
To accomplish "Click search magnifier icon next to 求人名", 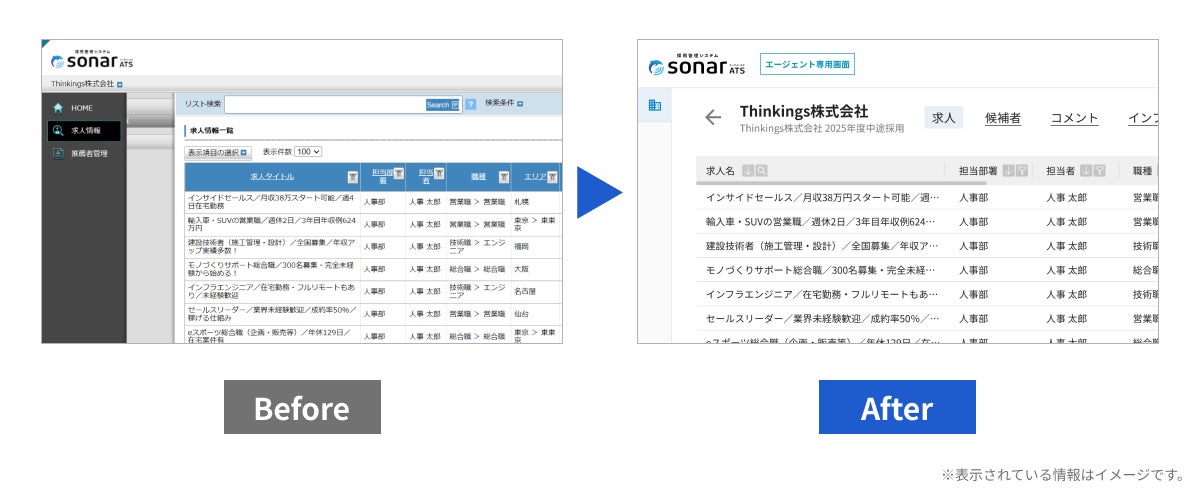I will pyautogui.click(x=761, y=171).
